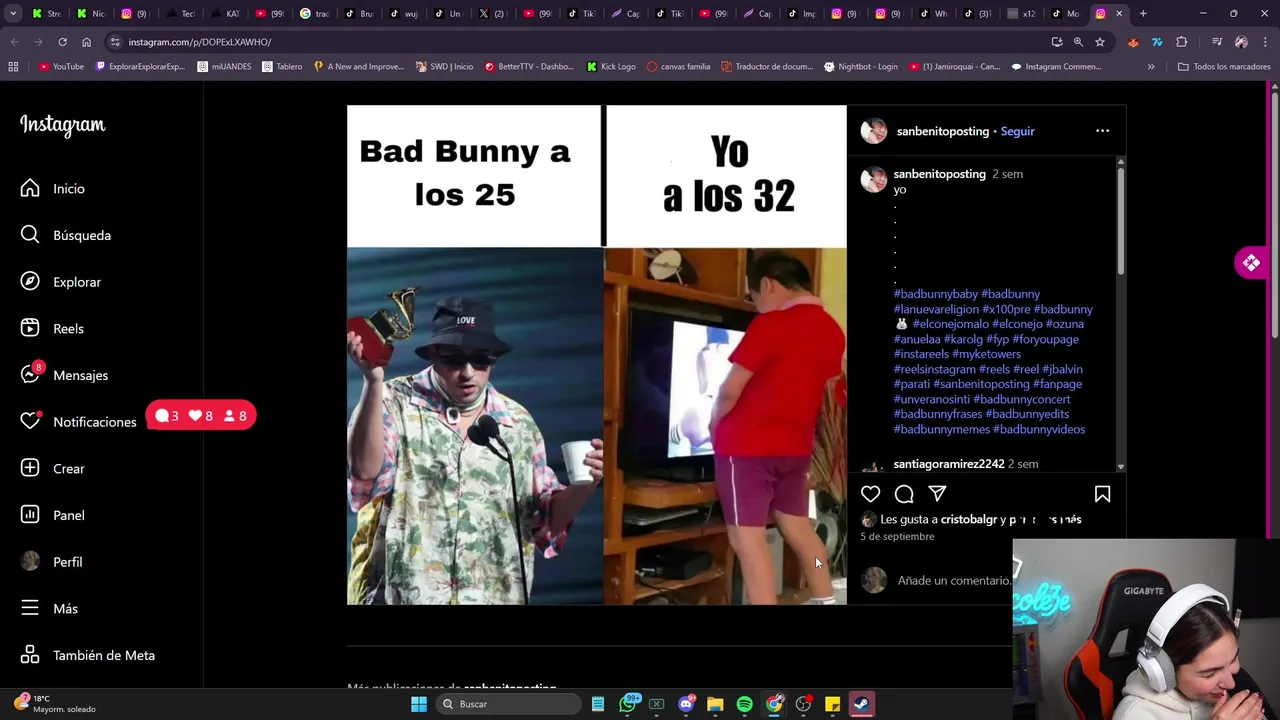Open the Chrome apps grid

(13, 67)
